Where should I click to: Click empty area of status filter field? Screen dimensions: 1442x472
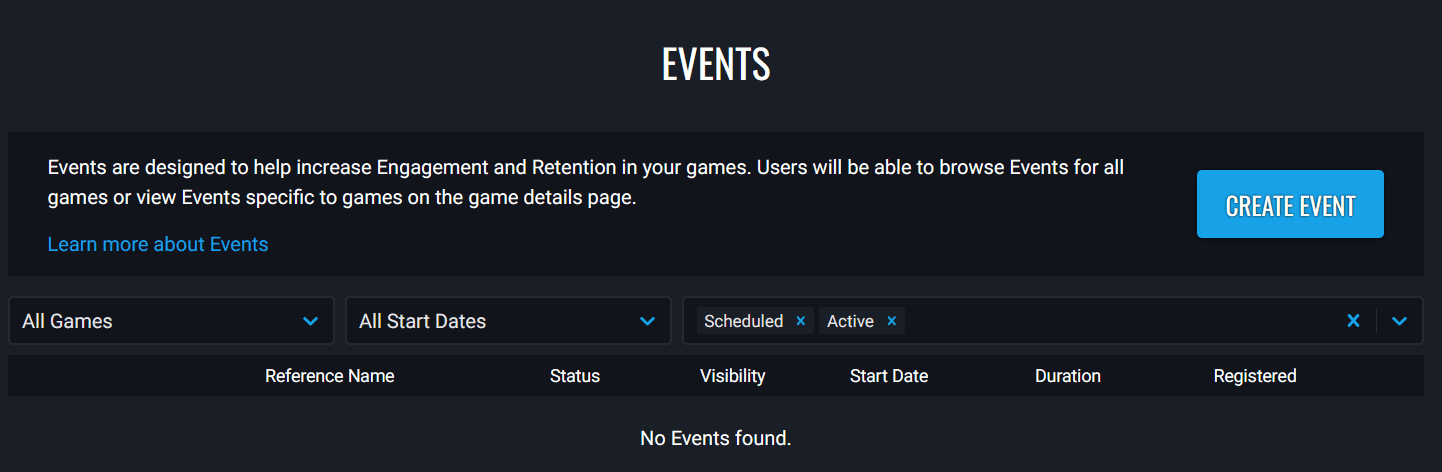pos(1120,321)
